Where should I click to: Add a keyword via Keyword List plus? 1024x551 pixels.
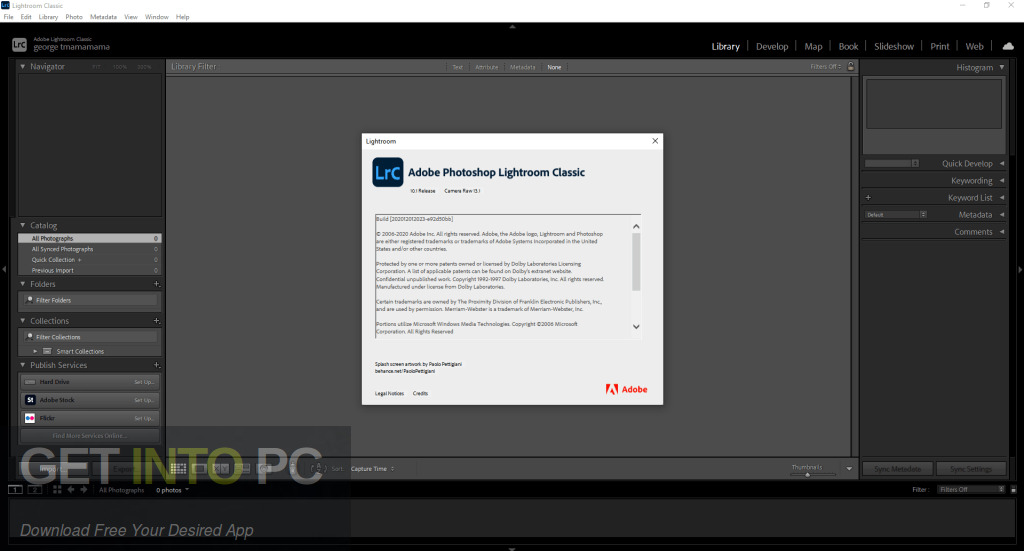point(868,197)
